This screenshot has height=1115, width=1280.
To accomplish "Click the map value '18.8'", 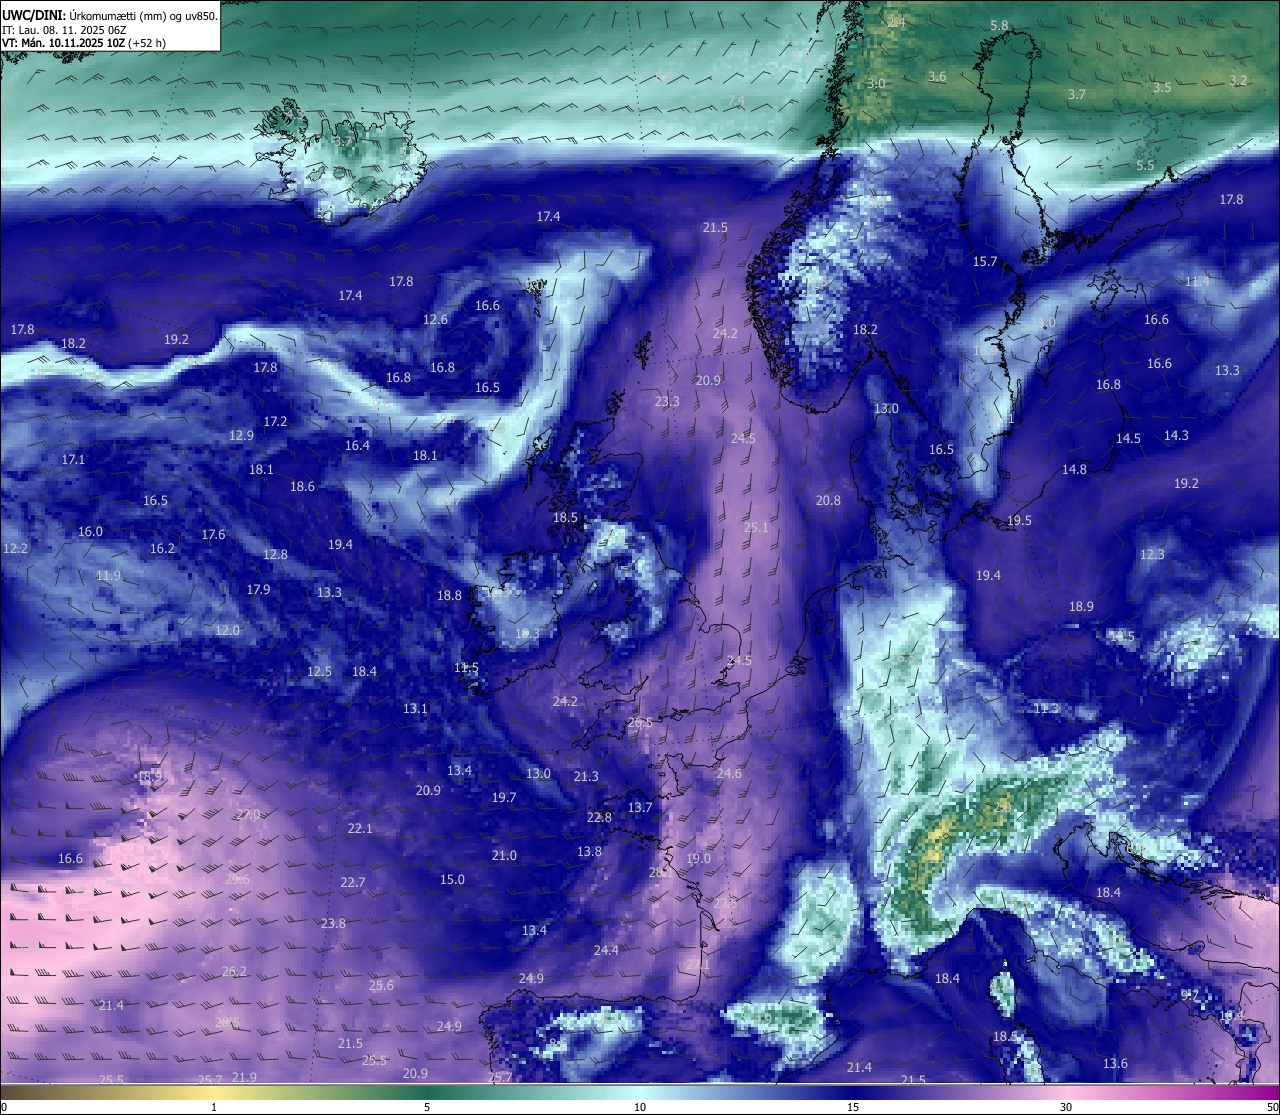I will click(x=449, y=596).
